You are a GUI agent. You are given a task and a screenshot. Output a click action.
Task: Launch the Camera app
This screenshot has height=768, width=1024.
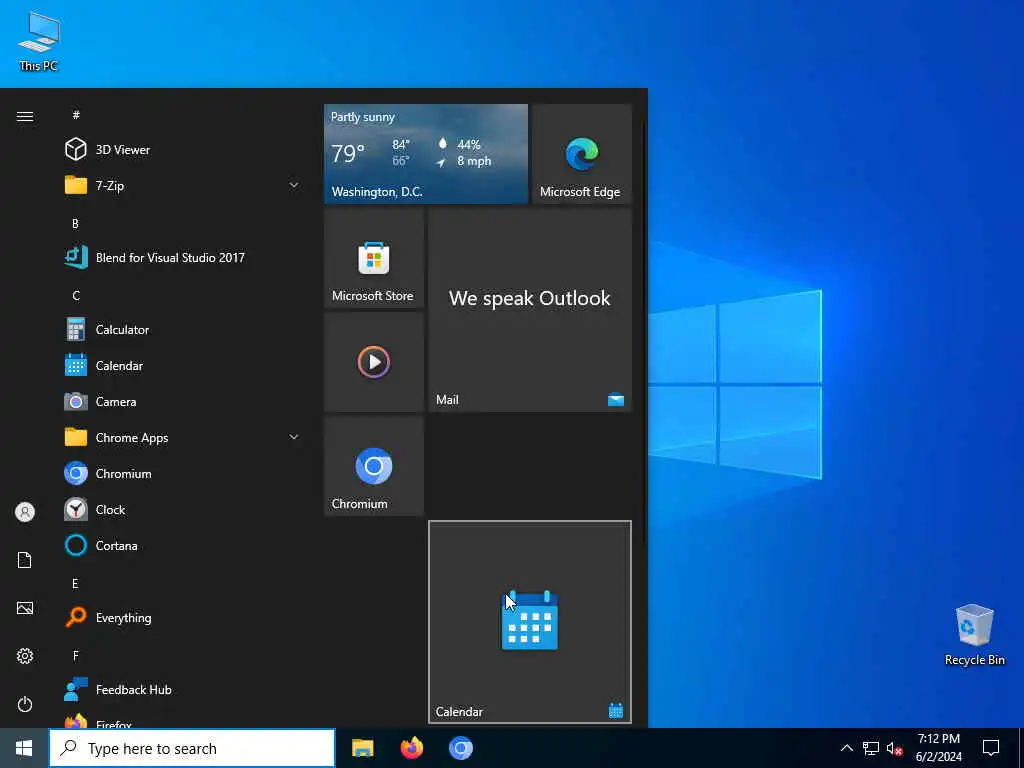(x=183, y=402)
